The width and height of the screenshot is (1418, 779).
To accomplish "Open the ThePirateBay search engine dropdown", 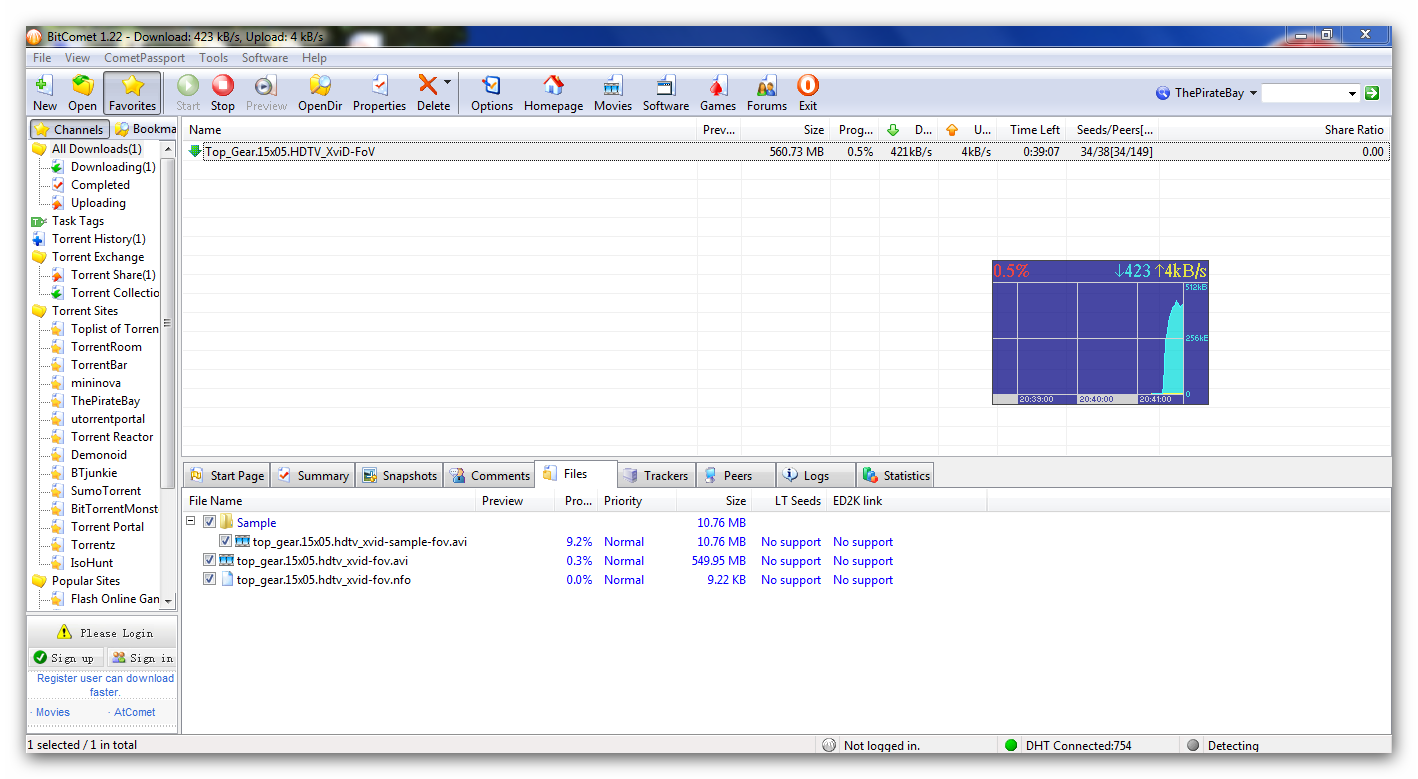I will click(x=1253, y=93).
